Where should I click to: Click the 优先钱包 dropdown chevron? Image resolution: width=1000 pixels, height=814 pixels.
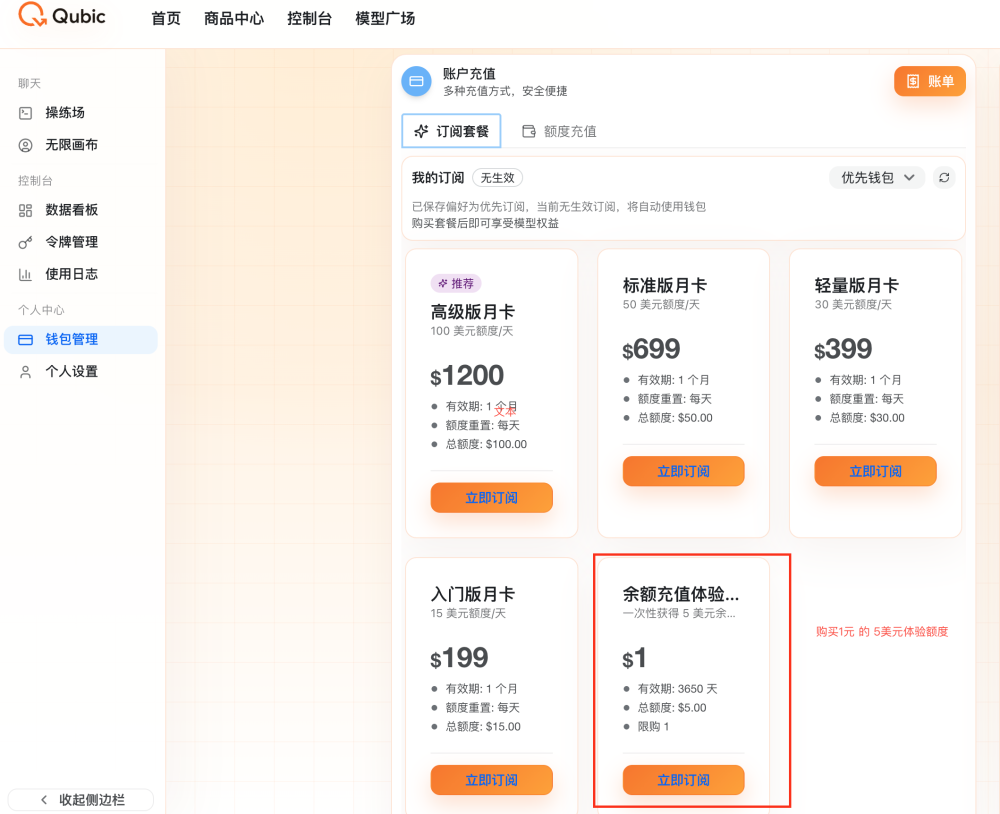[x=909, y=178]
